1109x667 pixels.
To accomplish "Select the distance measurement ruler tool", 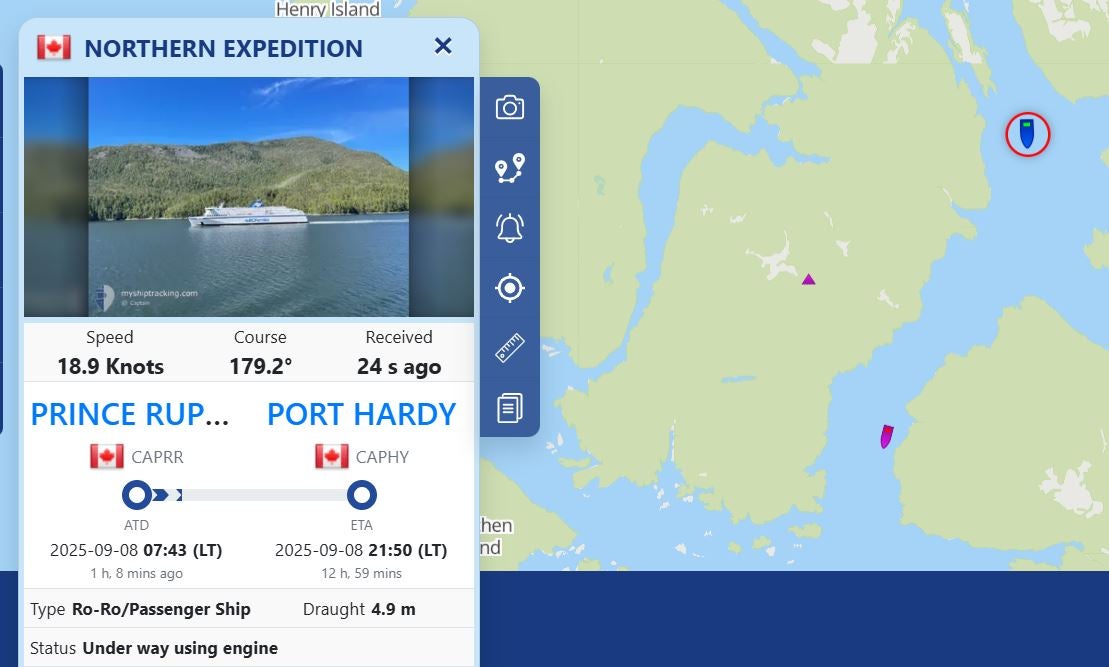I will tap(509, 347).
